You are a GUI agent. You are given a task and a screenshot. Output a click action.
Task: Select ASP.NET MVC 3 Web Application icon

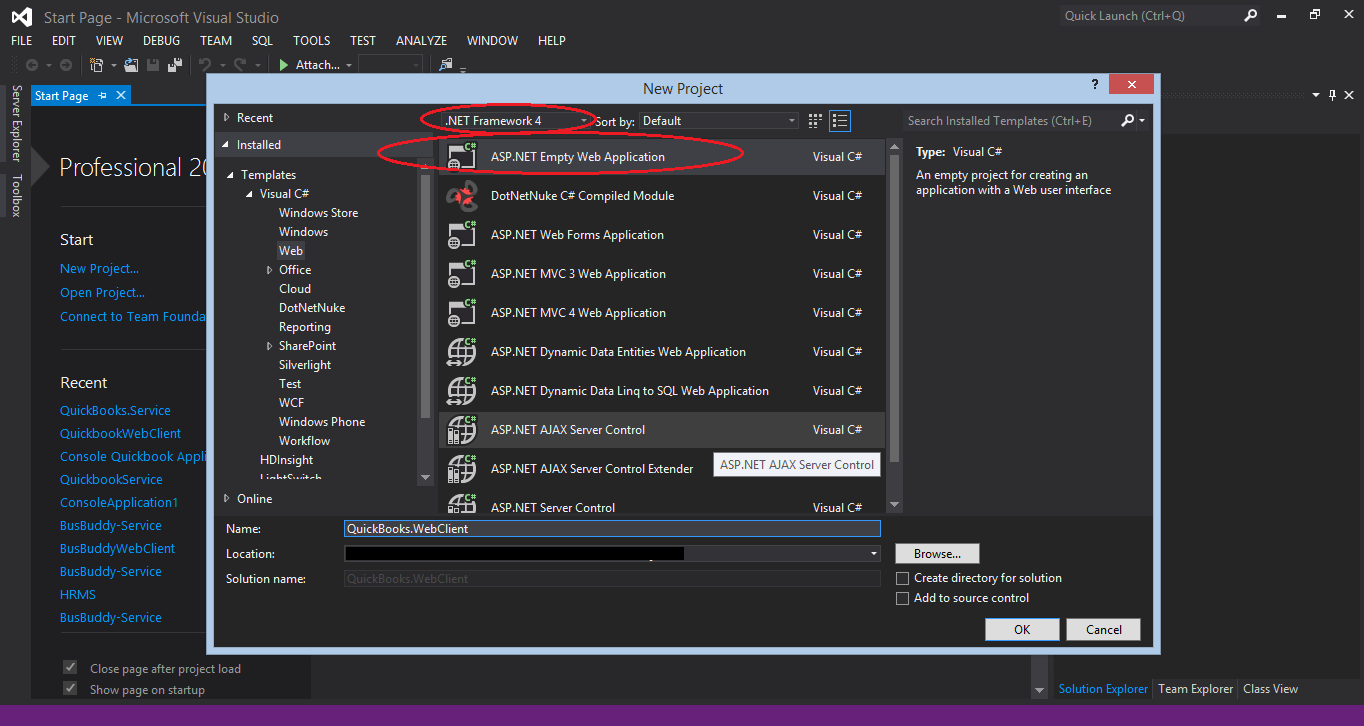(462, 273)
